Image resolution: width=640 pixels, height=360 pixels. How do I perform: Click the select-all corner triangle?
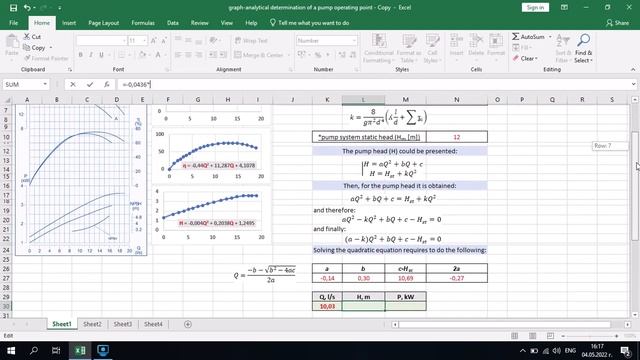7,100
